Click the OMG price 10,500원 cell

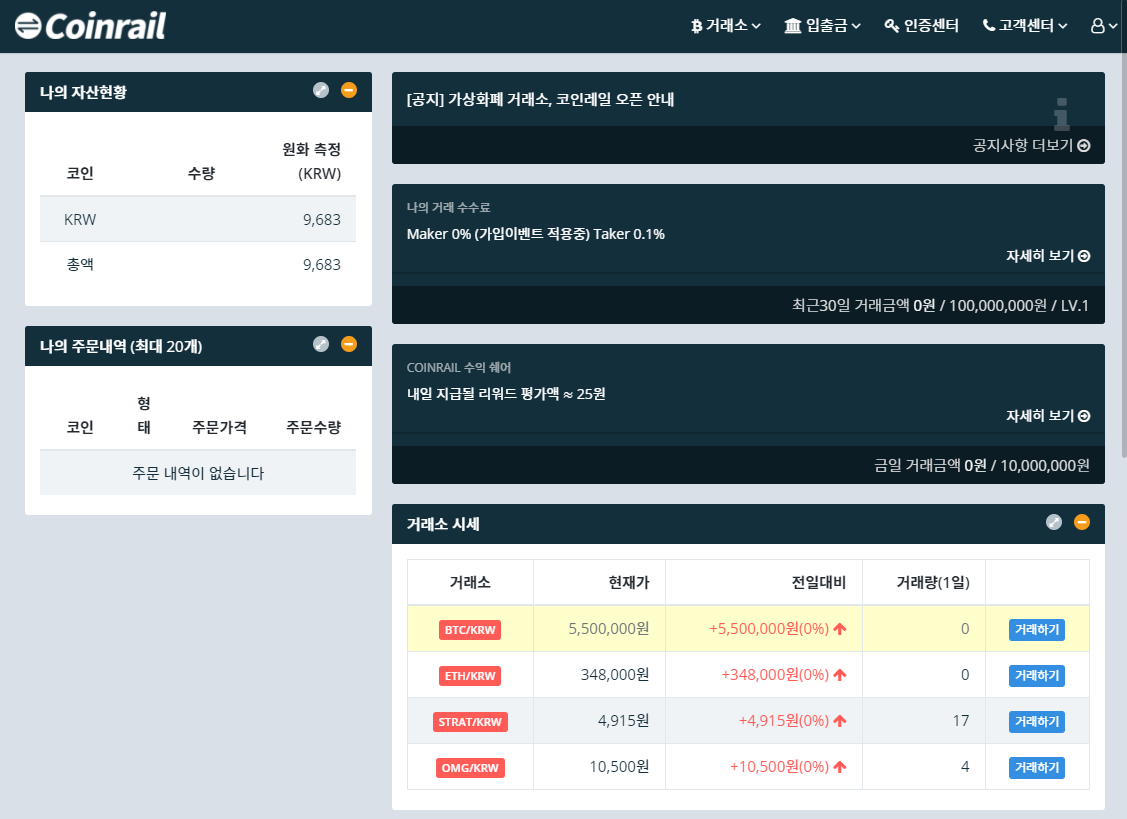(599, 767)
